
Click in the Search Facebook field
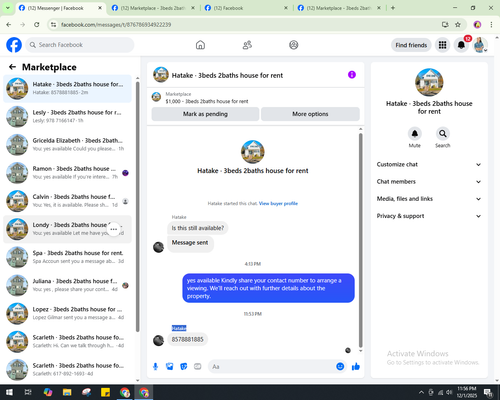click(x=80, y=45)
